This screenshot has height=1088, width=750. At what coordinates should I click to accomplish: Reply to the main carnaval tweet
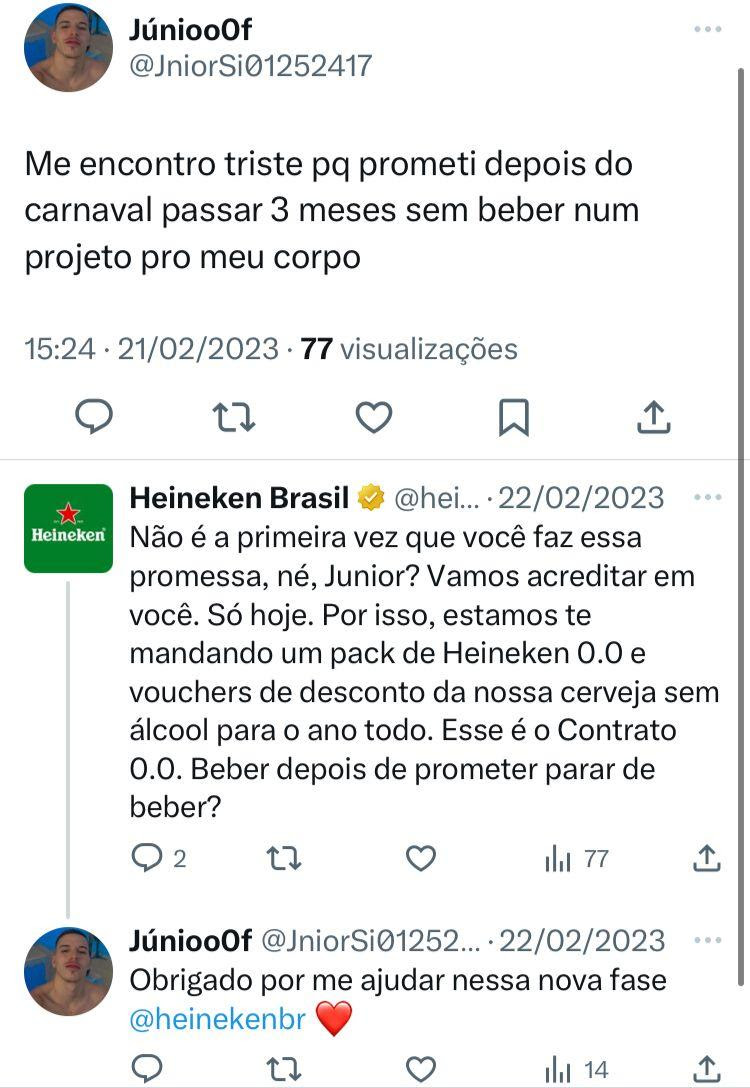[x=94, y=416]
